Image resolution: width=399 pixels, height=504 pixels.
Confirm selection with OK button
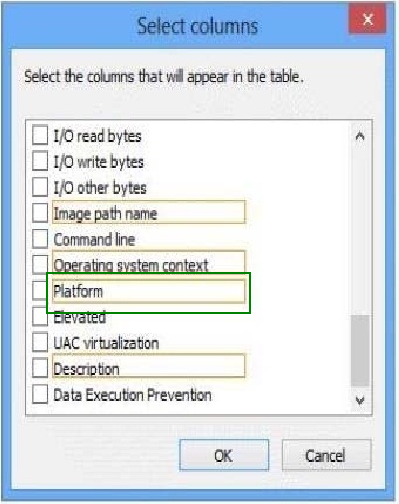pos(224,455)
